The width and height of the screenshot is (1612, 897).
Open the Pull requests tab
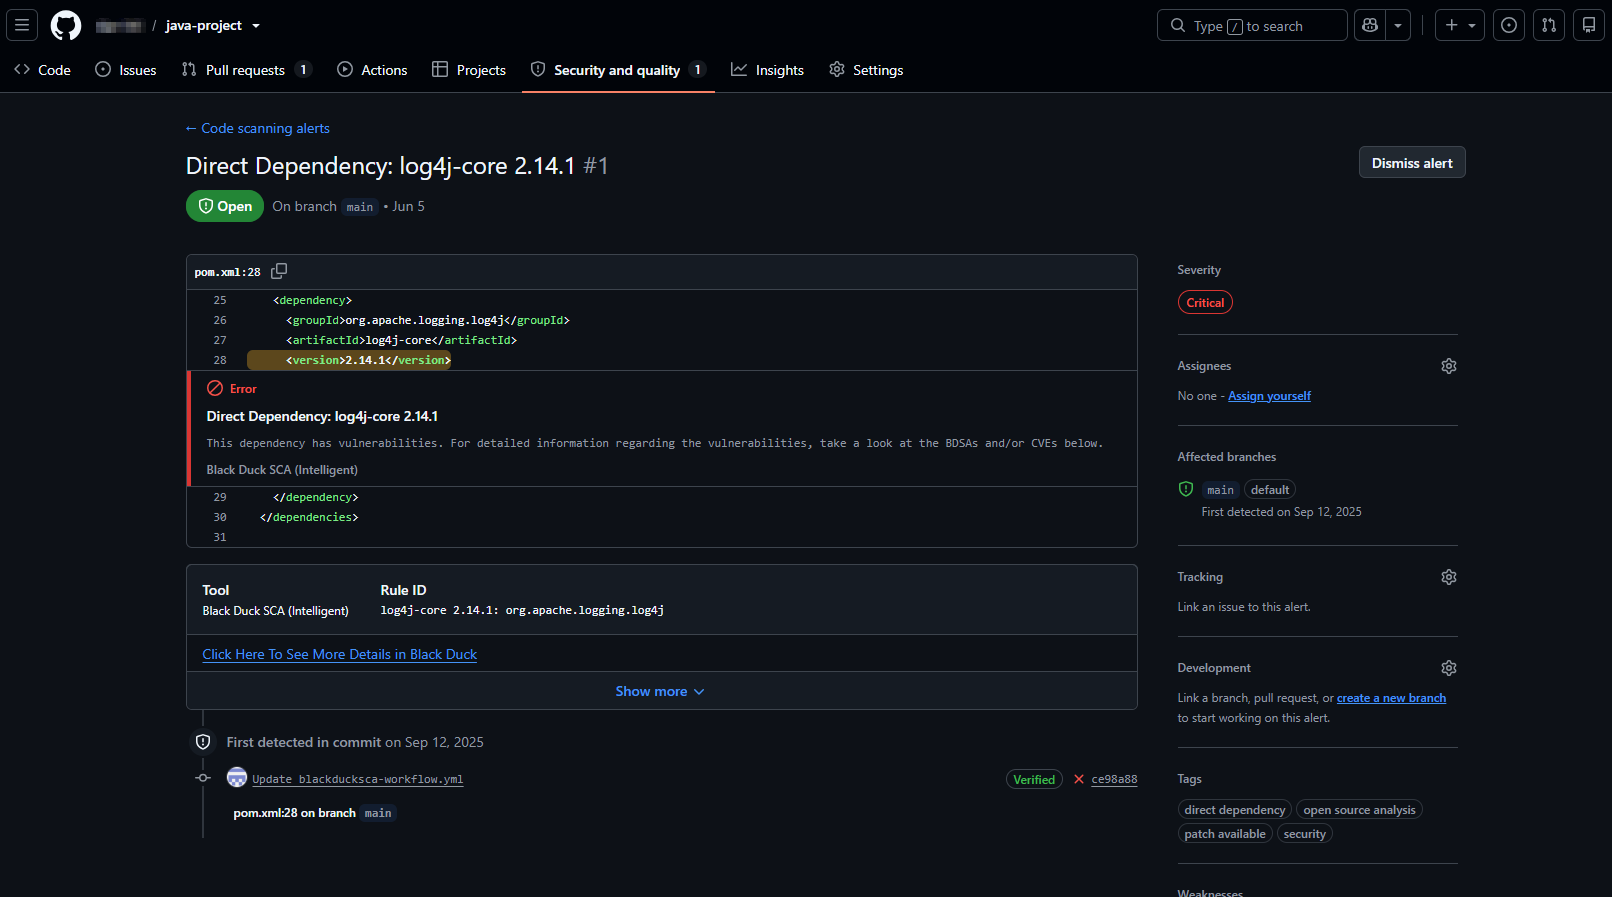tap(247, 70)
